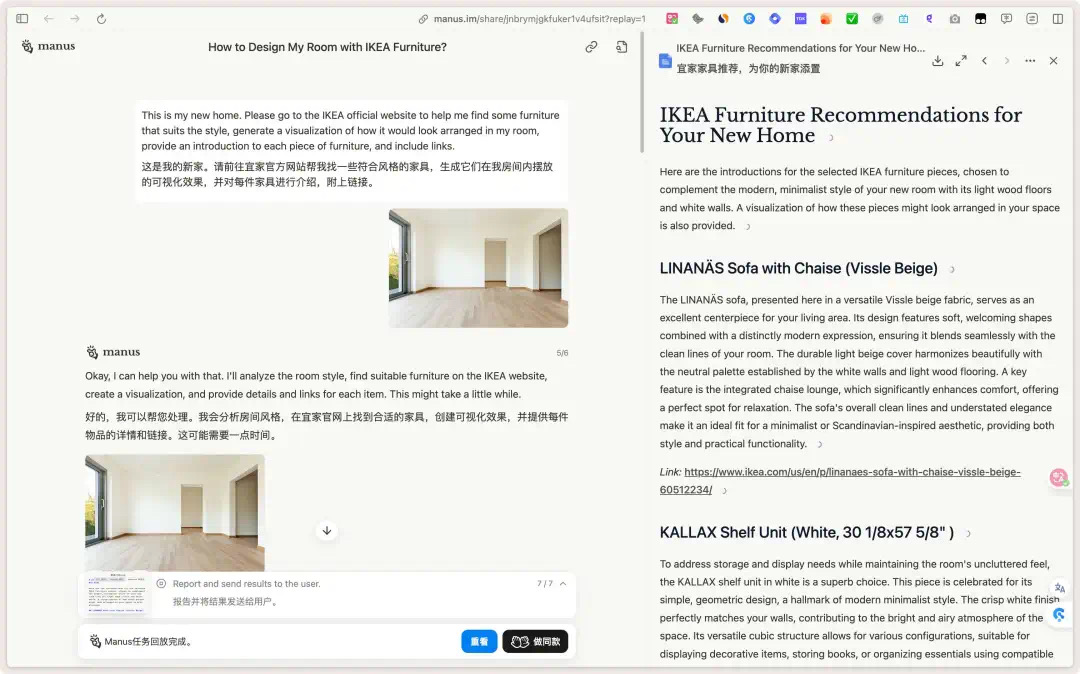1080x674 pixels.
Task: Expand the document panel to full screen
Action: click(x=961, y=61)
